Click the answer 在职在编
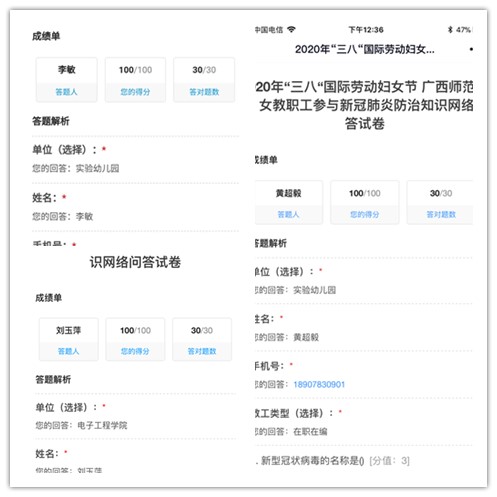Screen dimensions: 497x497 click(310, 432)
